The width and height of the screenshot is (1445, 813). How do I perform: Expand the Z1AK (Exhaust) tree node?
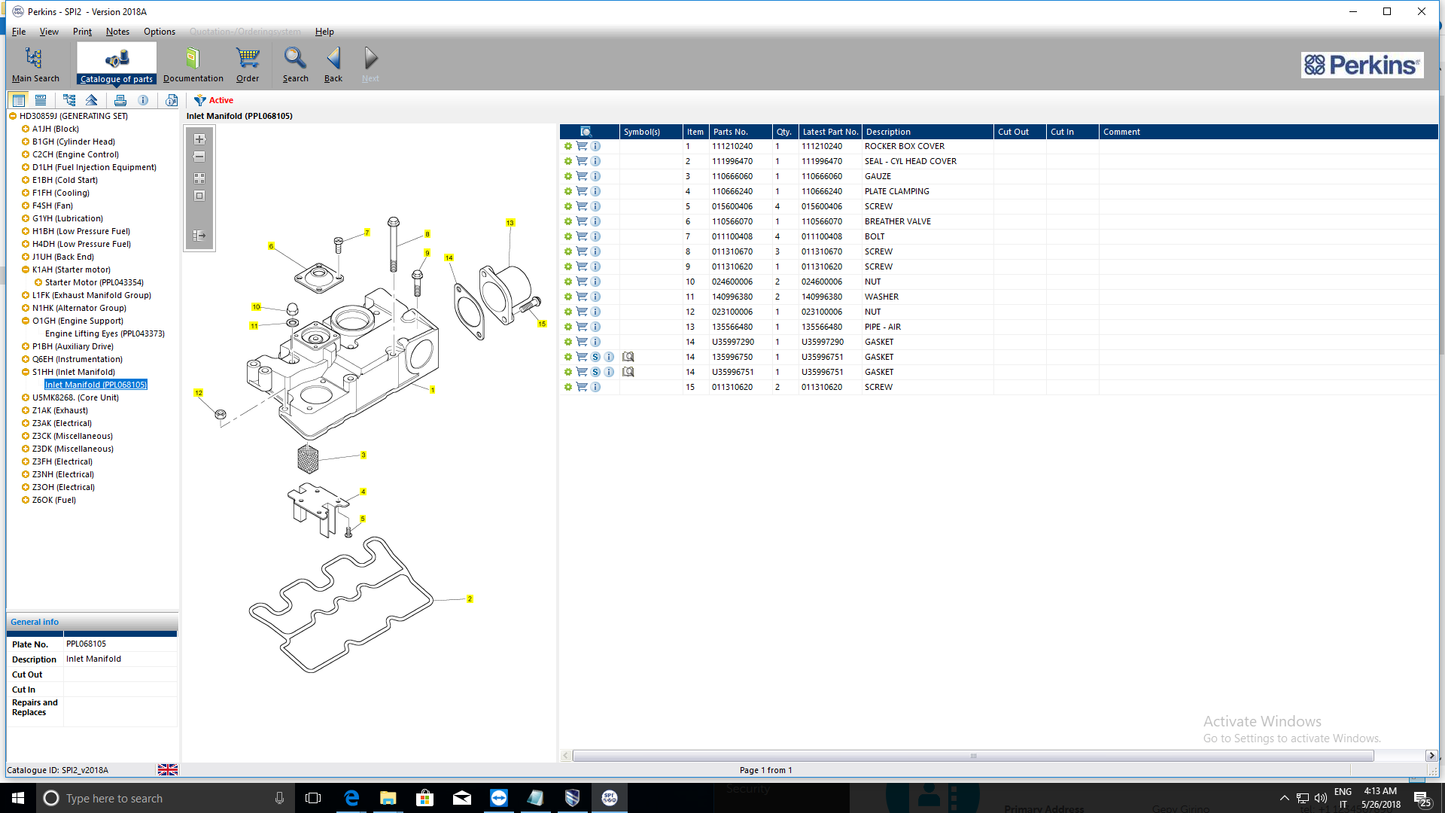(x=24, y=410)
